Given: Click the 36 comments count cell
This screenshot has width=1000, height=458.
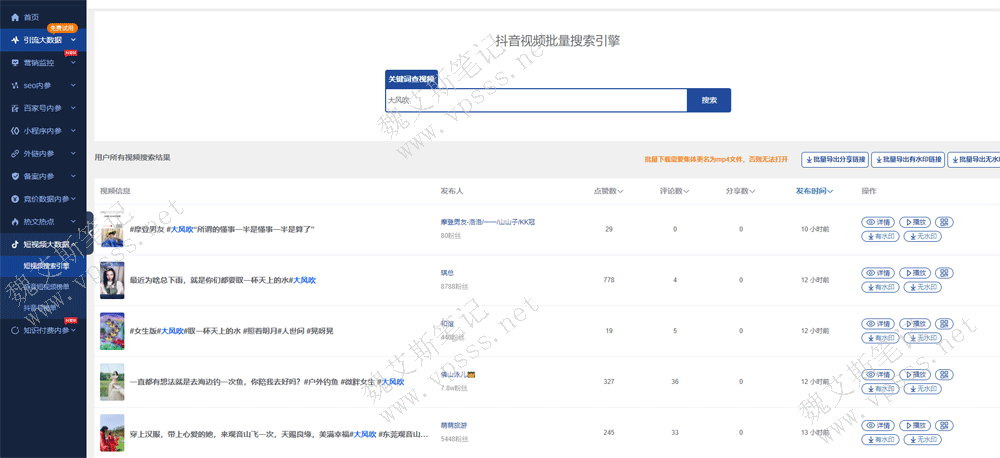Looking at the screenshot, I should coord(675,382).
